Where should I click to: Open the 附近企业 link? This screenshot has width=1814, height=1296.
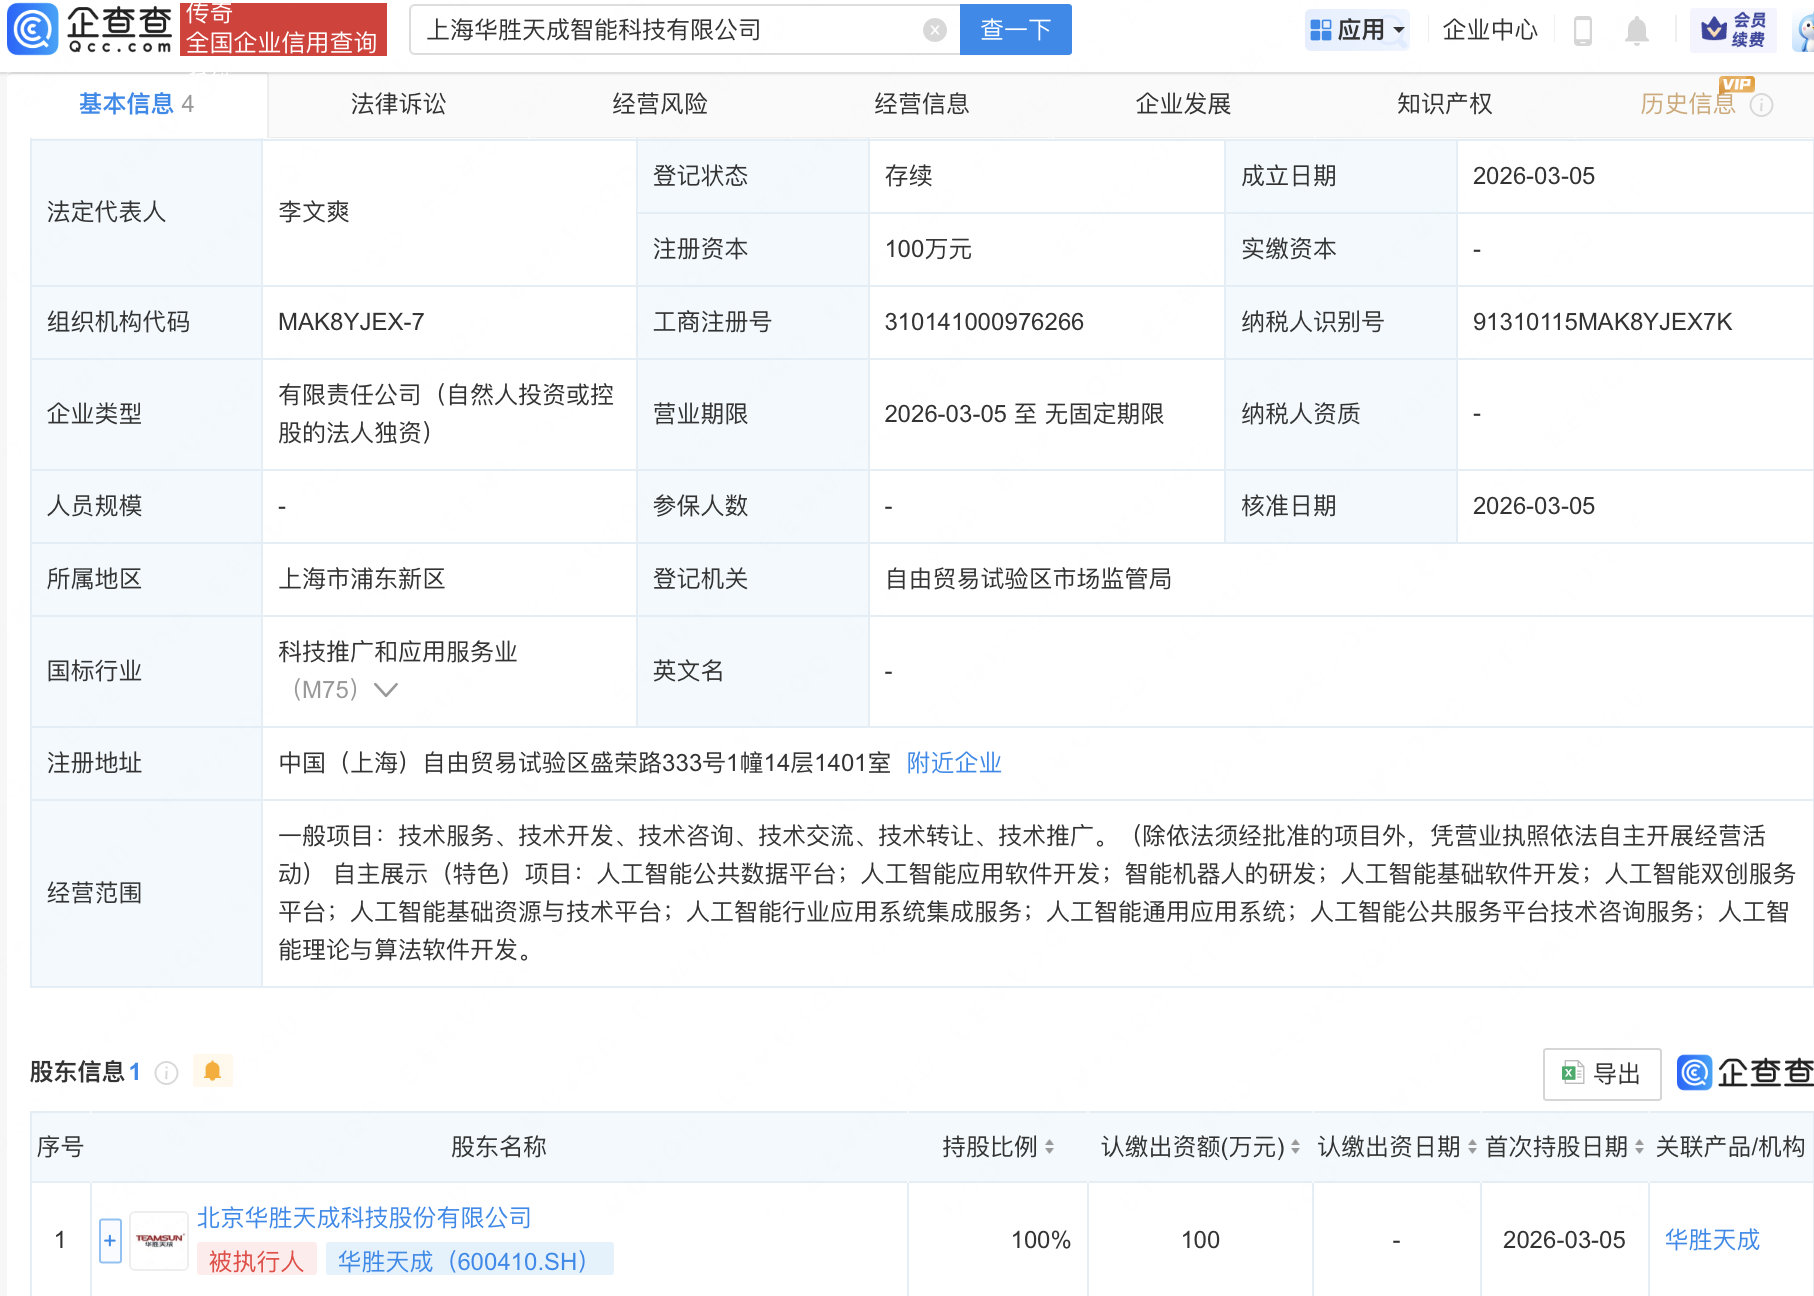point(953,763)
